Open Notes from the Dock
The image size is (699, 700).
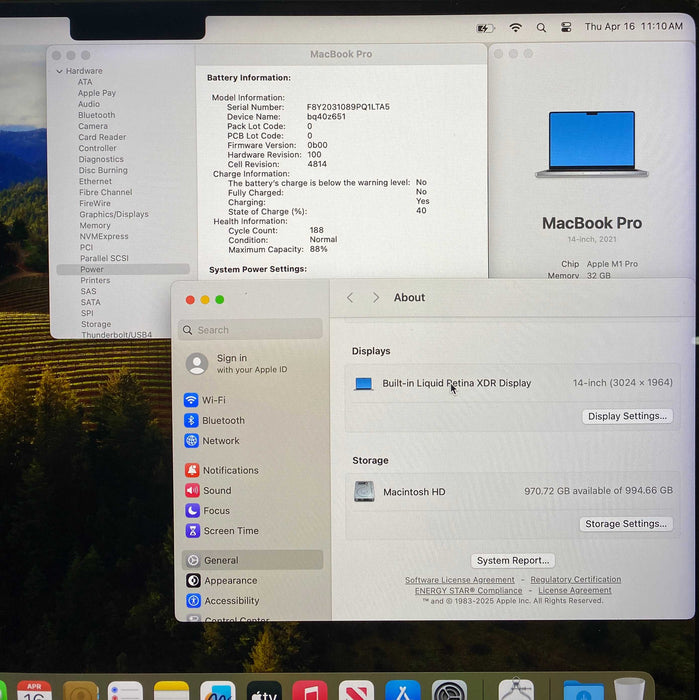(x=171, y=690)
